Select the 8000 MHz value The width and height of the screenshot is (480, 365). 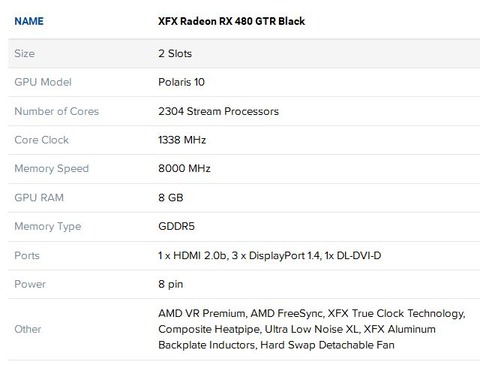coord(184,168)
